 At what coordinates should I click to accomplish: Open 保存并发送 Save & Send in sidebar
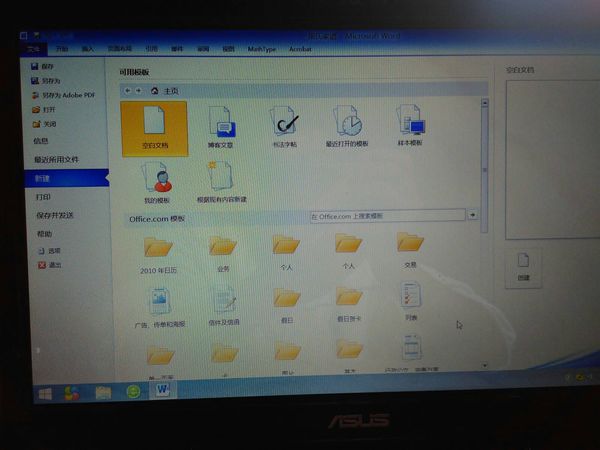(x=55, y=215)
